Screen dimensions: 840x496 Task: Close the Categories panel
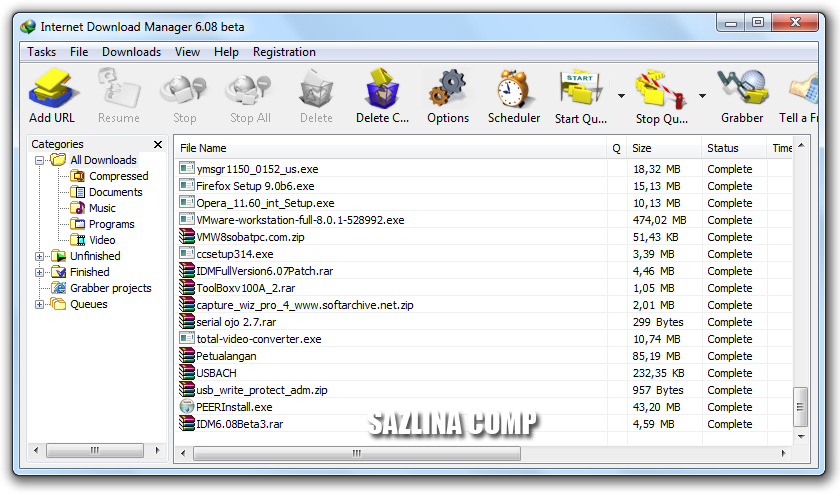point(158,144)
